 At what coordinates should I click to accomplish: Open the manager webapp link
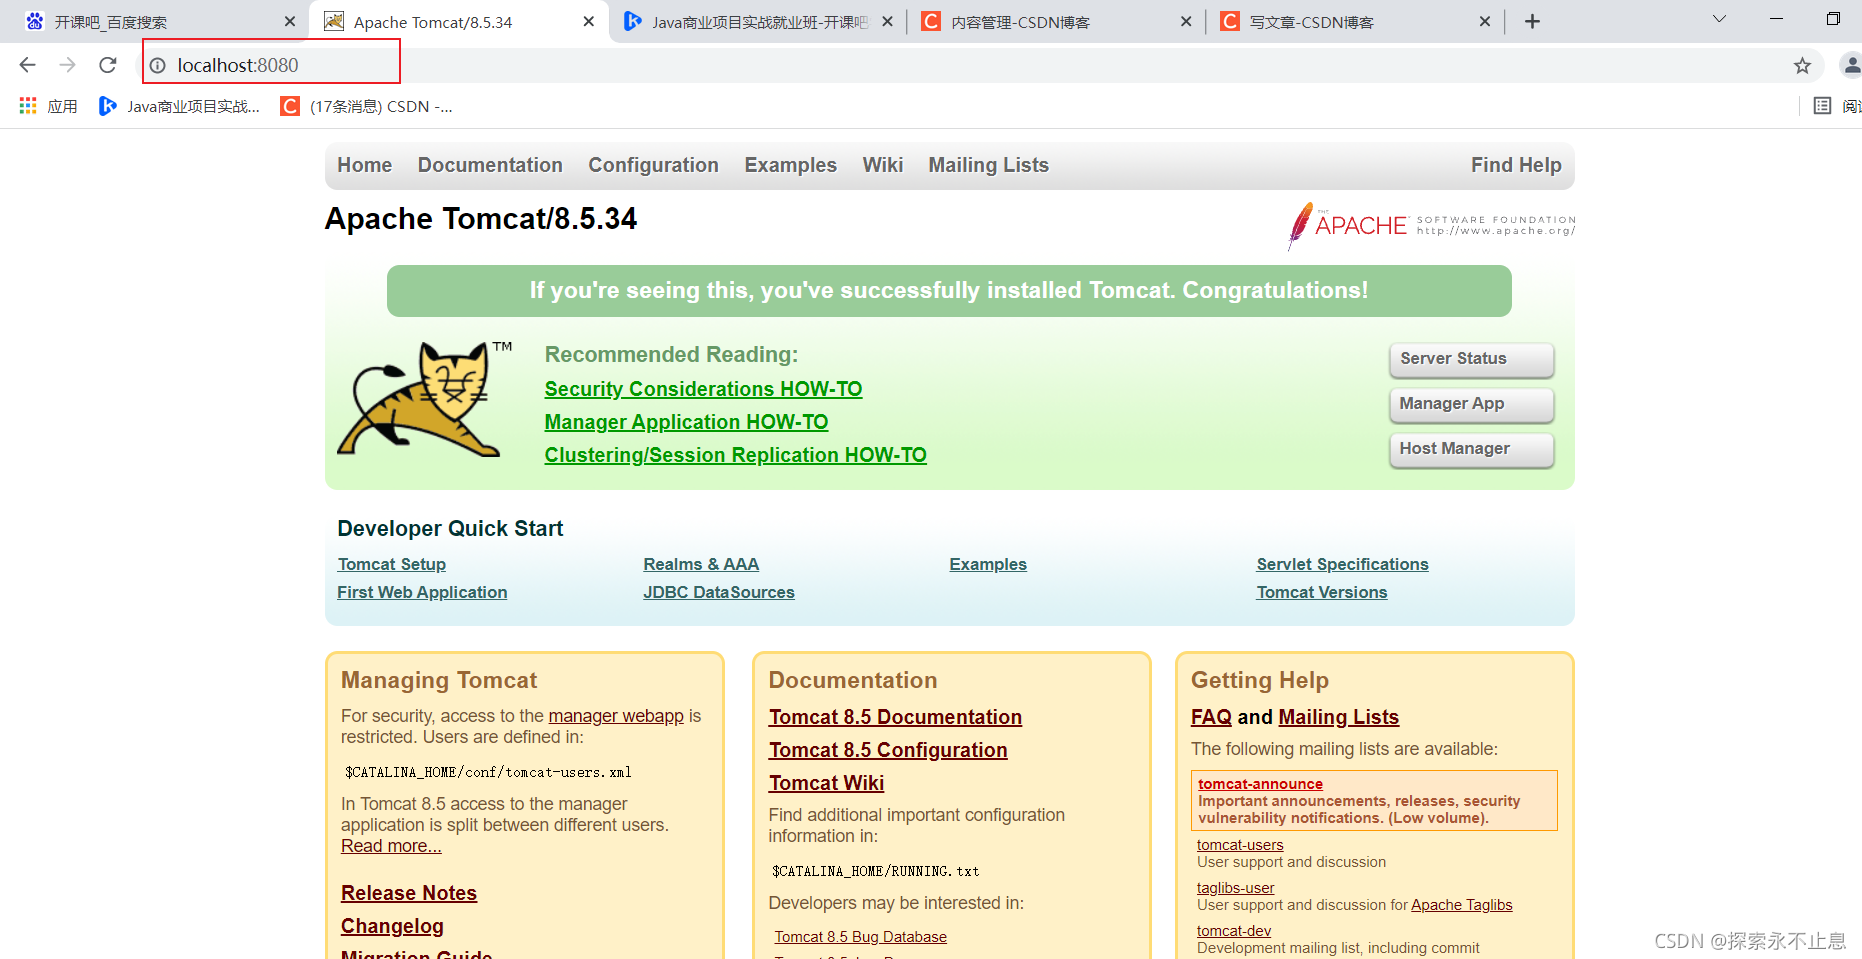[616, 716]
